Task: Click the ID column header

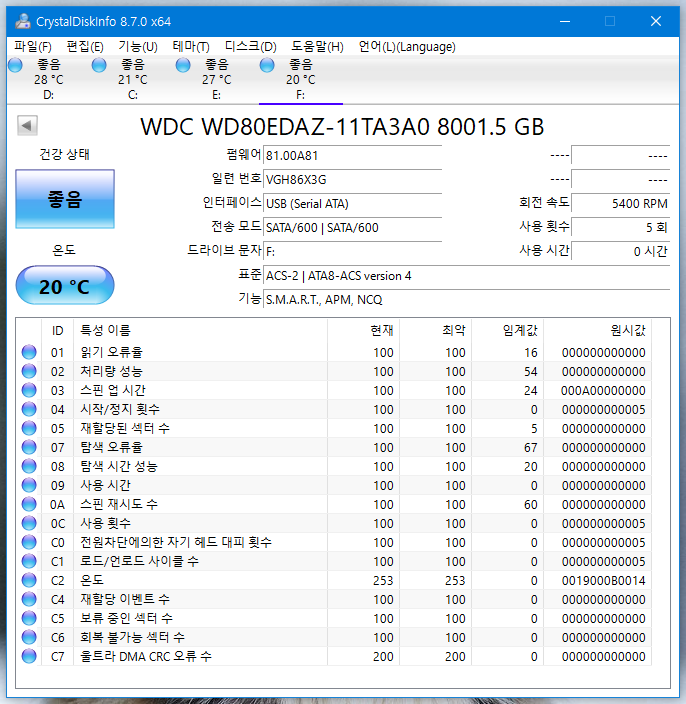Action: [57, 331]
